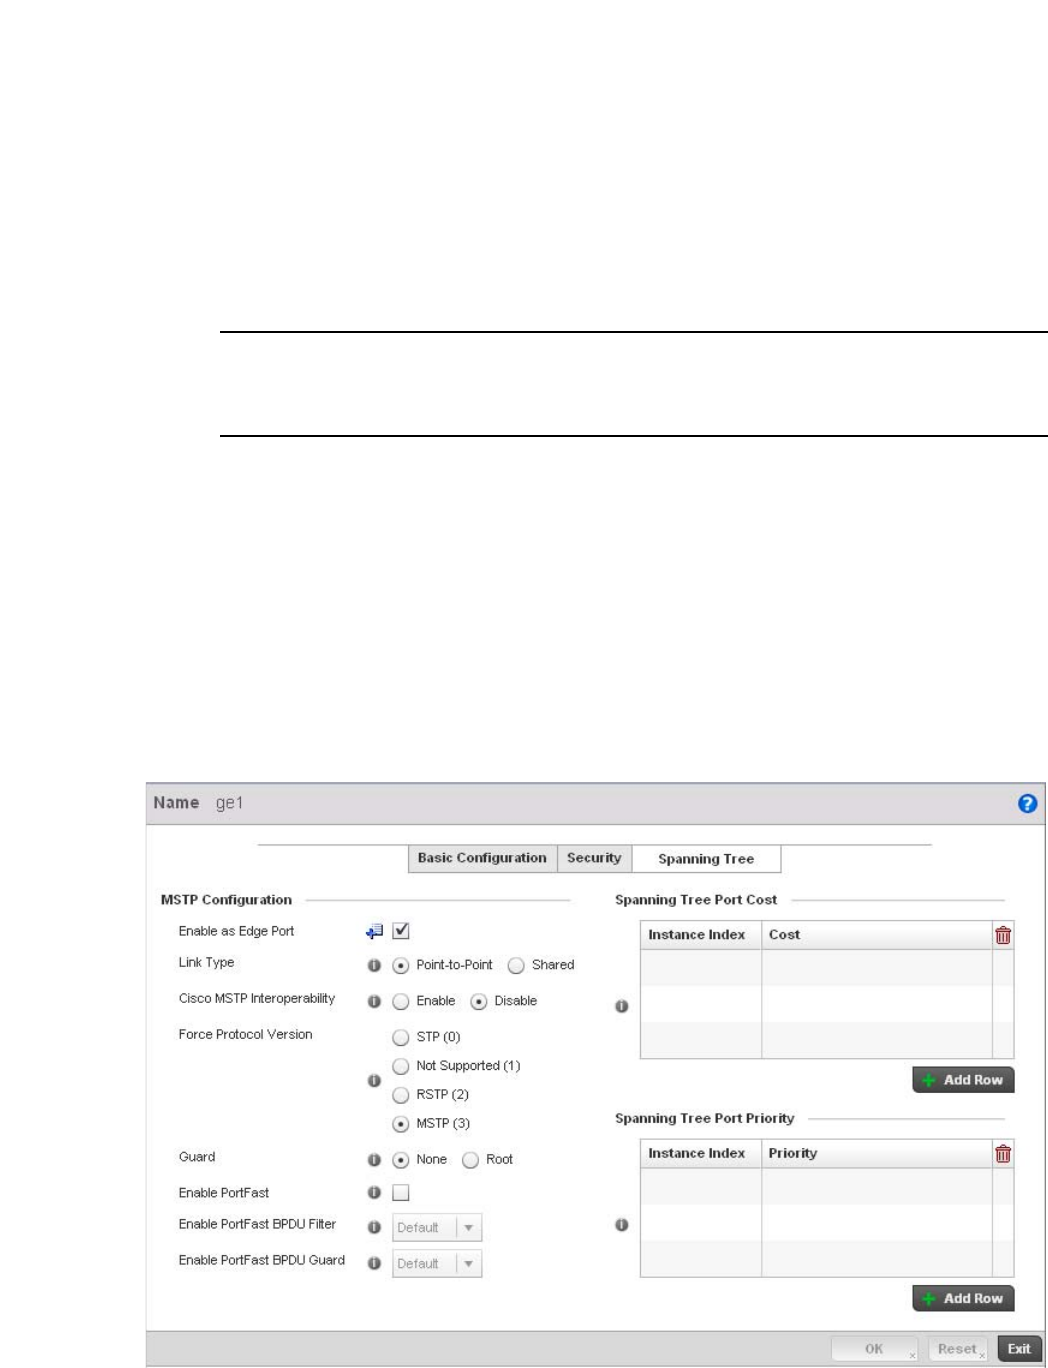1048x1368 pixels.
Task: Switch to the Basic Configuration tab
Action: coord(482,858)
